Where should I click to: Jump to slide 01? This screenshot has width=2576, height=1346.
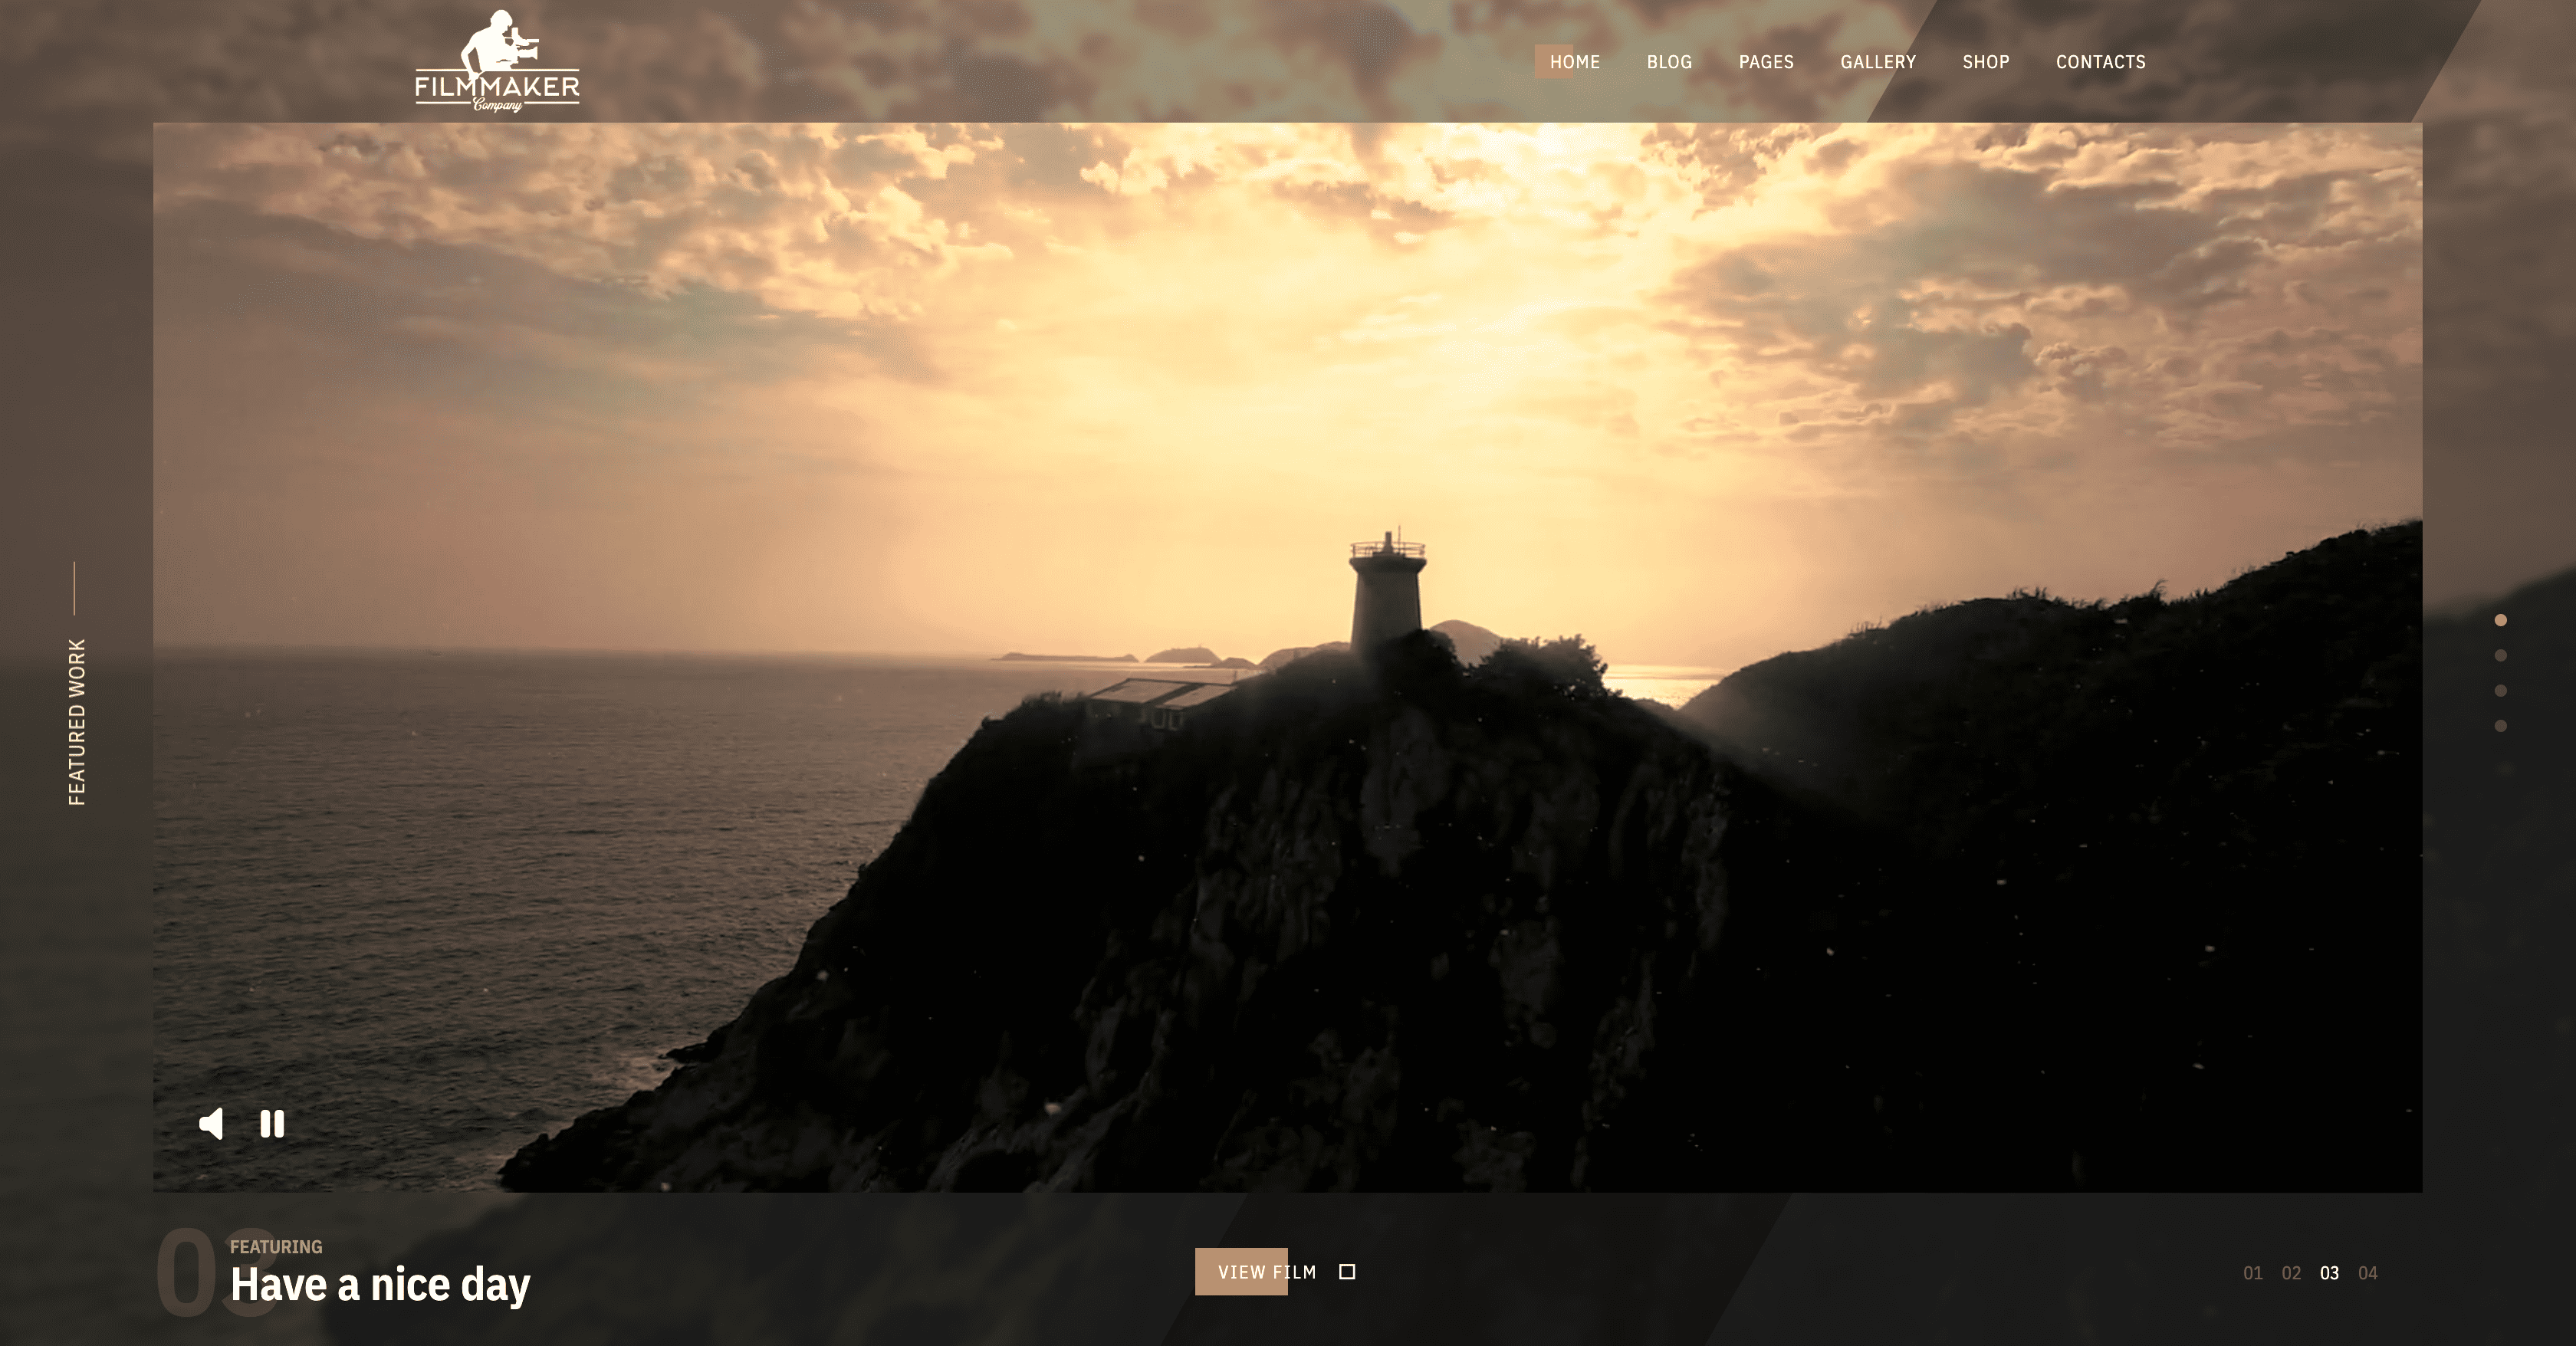(2252, 1273)
